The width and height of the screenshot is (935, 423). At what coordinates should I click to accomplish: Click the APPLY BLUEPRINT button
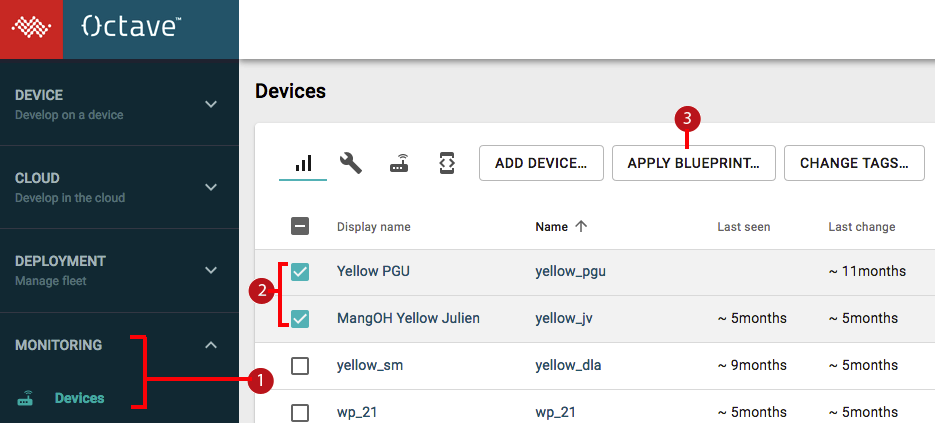click(693, 163)
